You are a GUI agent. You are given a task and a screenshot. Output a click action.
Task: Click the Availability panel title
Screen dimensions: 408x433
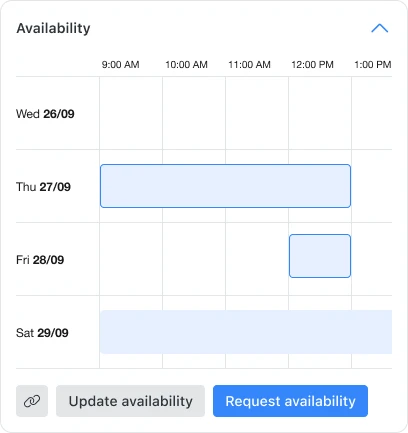(53, 28)
